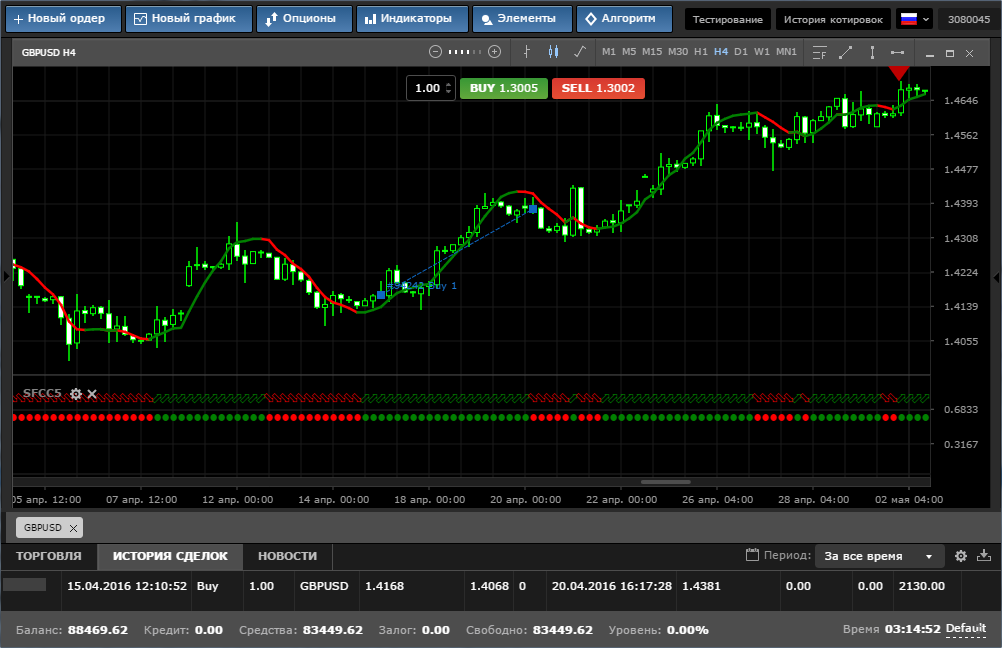Switch to the ТОРГОВЛЯ tab
Viewport: 1002px width, 648px height.
coord(49,556)
